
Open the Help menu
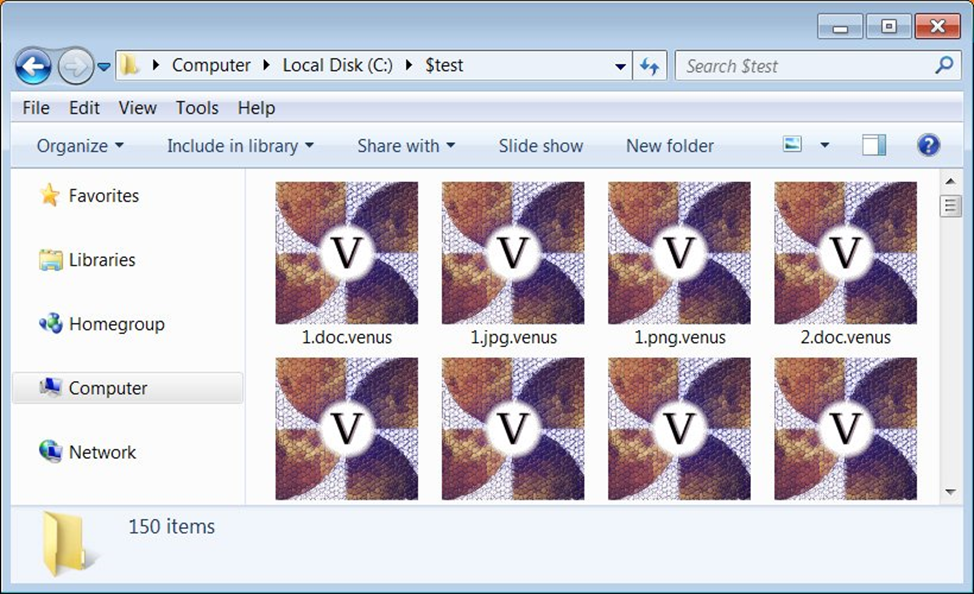(x=256, y=108)
